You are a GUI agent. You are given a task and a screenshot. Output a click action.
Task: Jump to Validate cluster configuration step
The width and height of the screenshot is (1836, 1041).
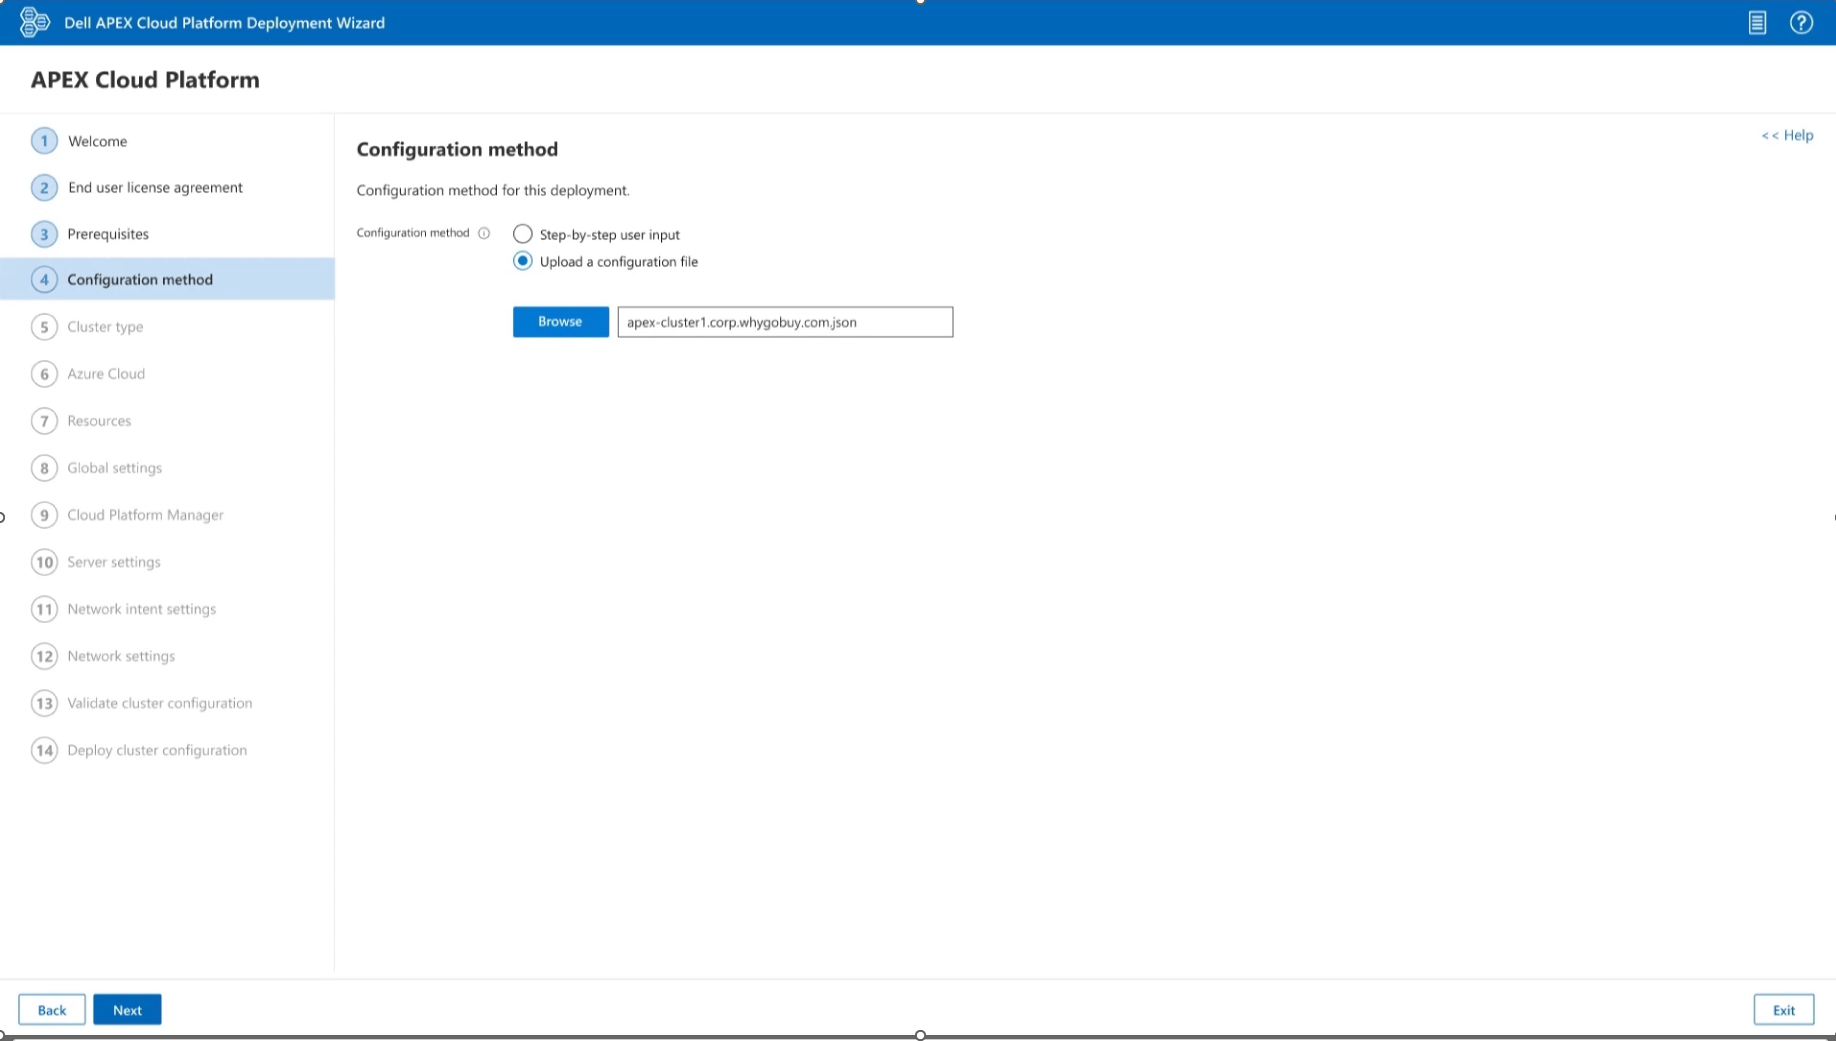tap(159, 703)
